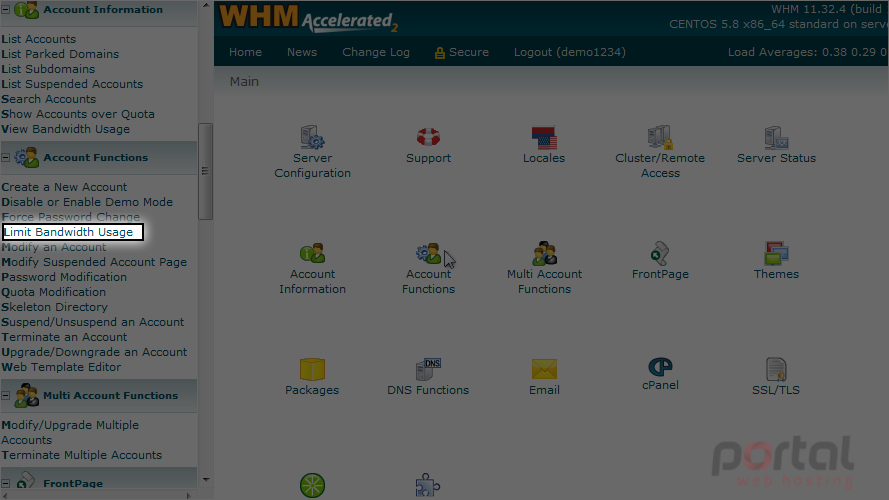Click the WHM Accelerated logo

point(308,18)
